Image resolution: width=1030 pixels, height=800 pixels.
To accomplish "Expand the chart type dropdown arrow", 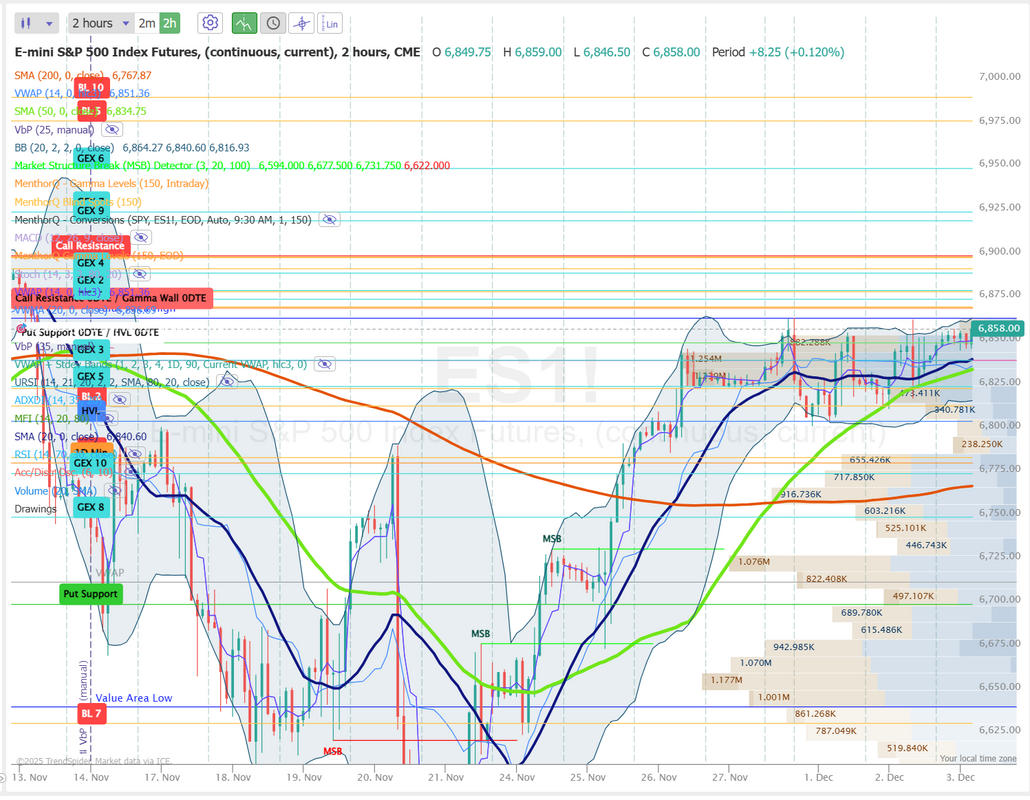I will point(49,23).
